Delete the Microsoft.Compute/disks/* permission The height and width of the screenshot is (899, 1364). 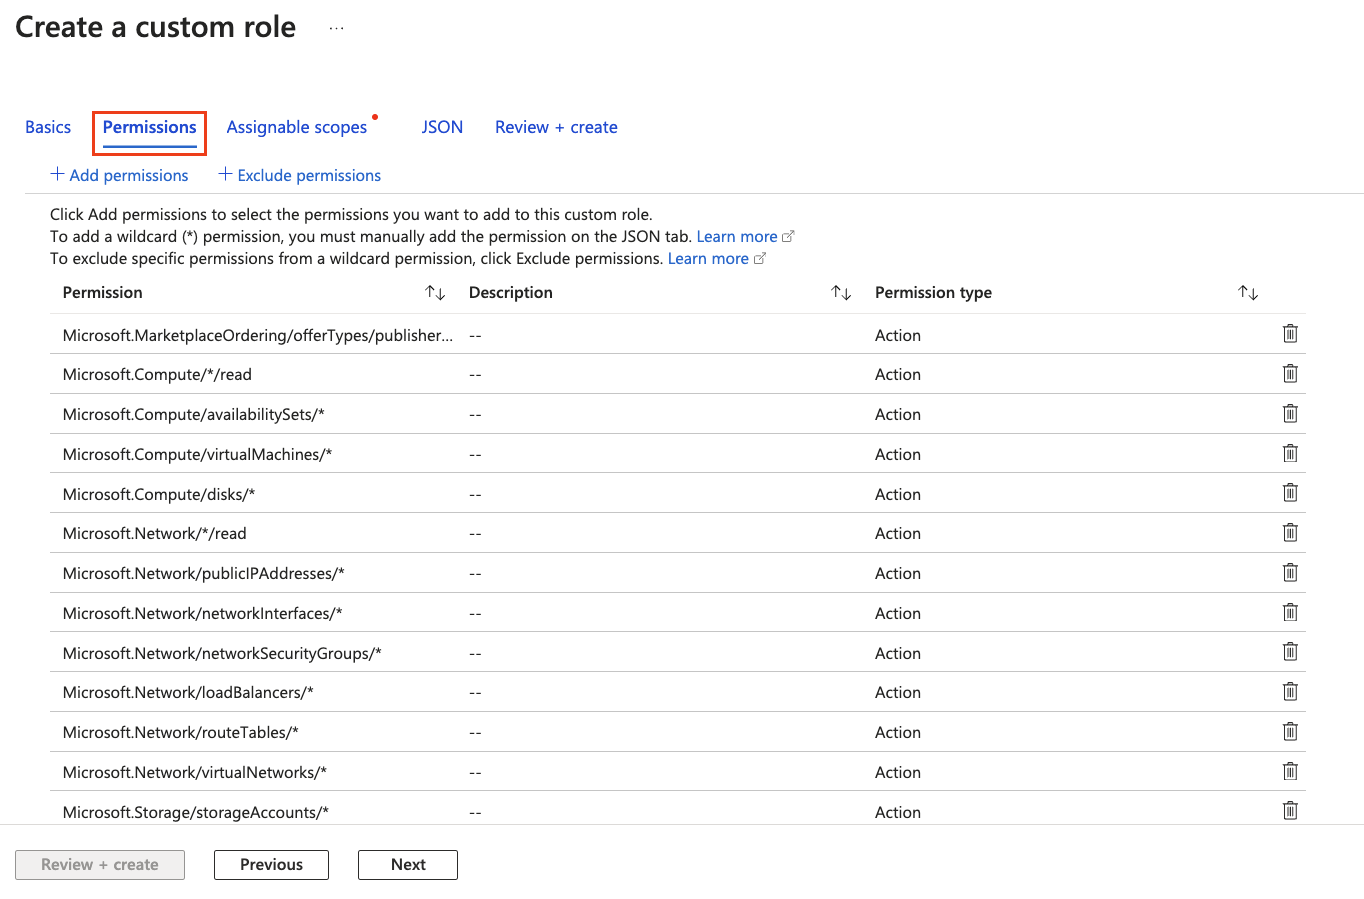click(1290, 493)
